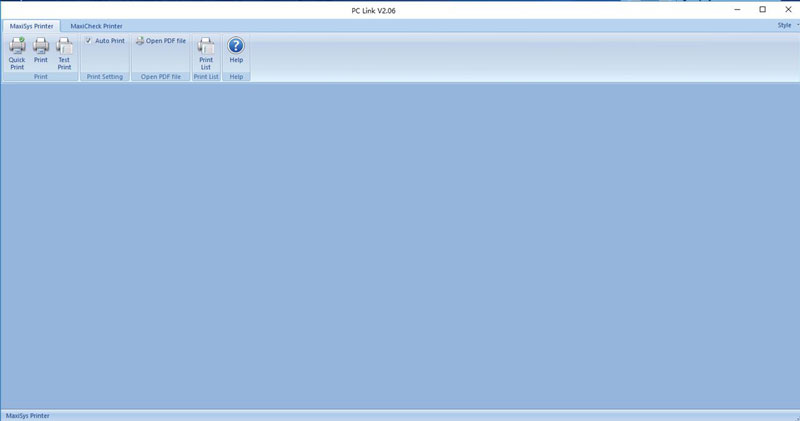Expand the Style dropdown menu

pos(787,25)
